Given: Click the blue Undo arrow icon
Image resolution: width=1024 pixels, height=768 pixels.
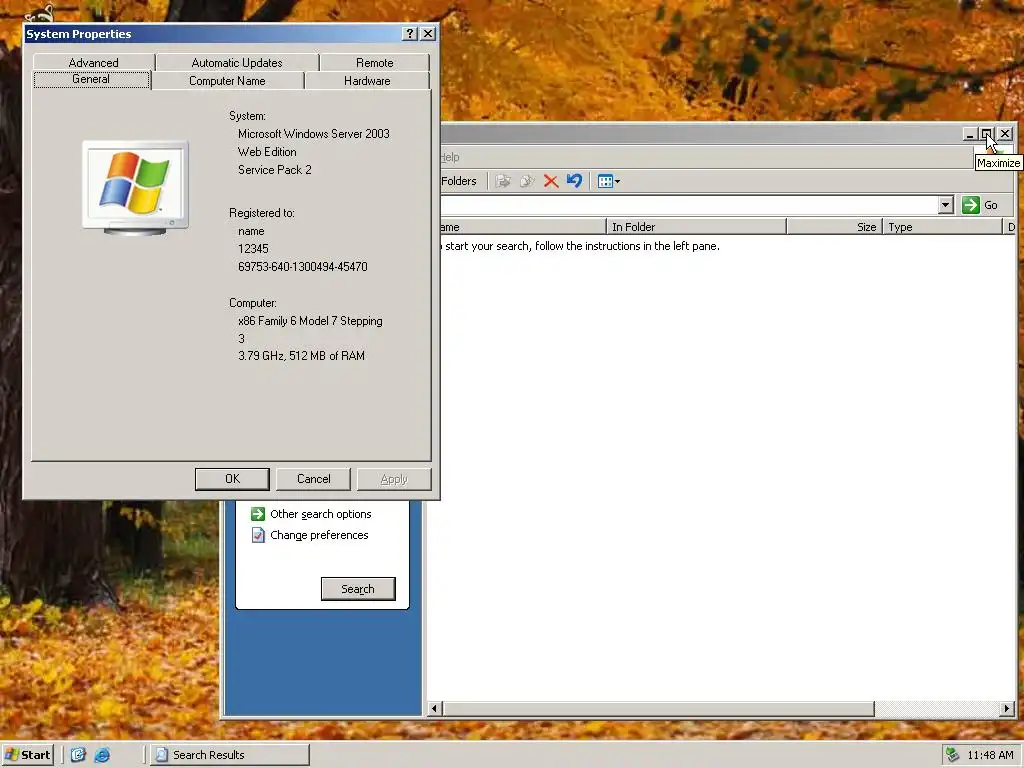Looking at the screenshot, I should 575,181.
